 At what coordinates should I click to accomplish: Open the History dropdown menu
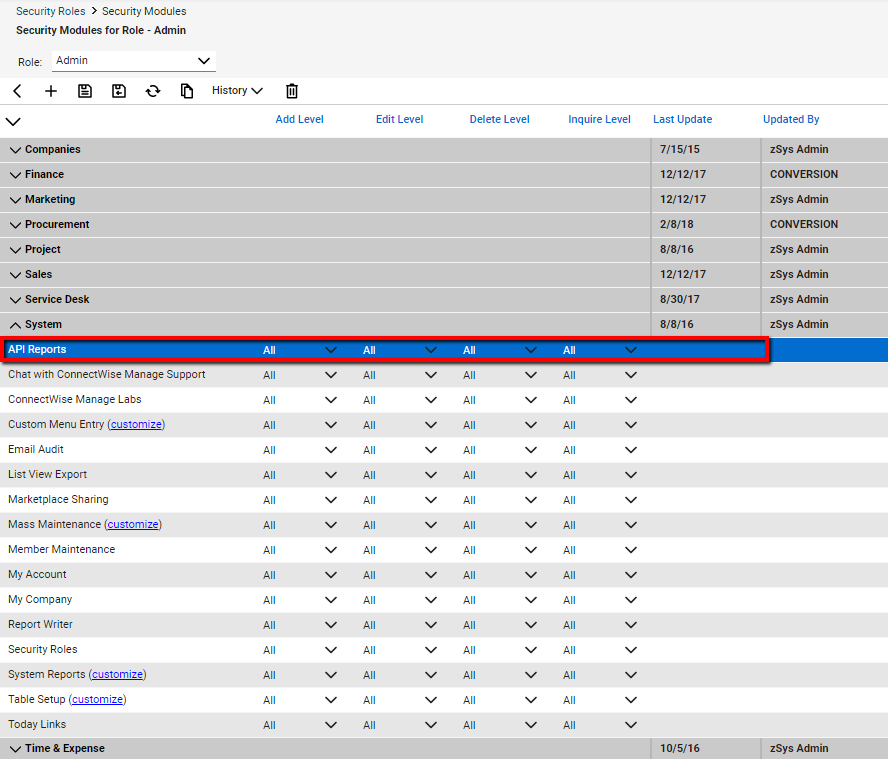237,91
